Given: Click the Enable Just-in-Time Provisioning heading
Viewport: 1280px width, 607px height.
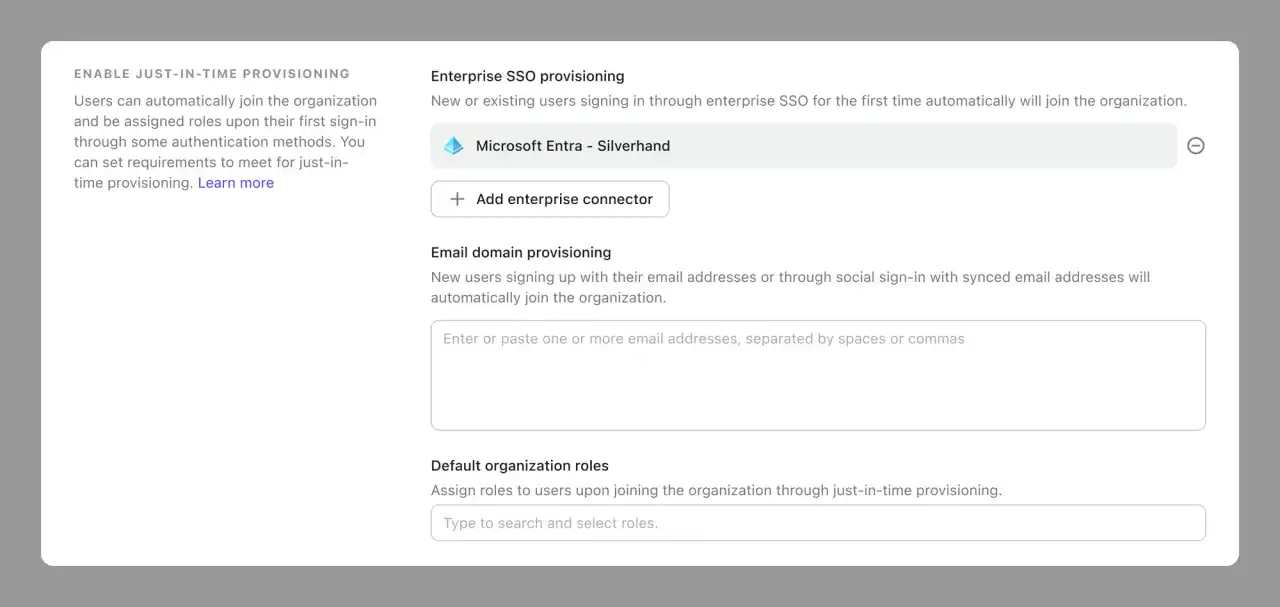Looking at the screenshot, I should (212, 73).
